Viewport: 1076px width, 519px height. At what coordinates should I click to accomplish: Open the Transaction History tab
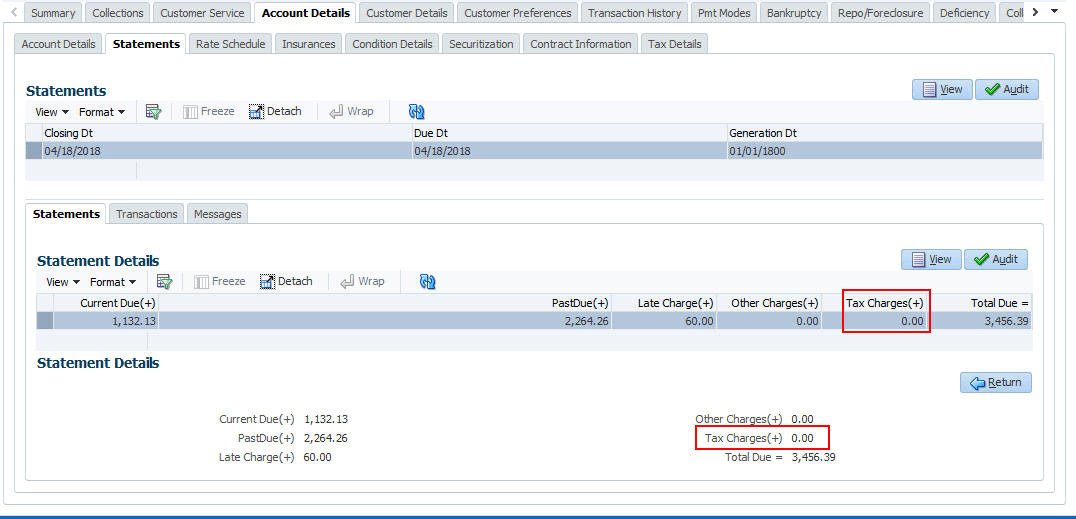tap(635, 13)
